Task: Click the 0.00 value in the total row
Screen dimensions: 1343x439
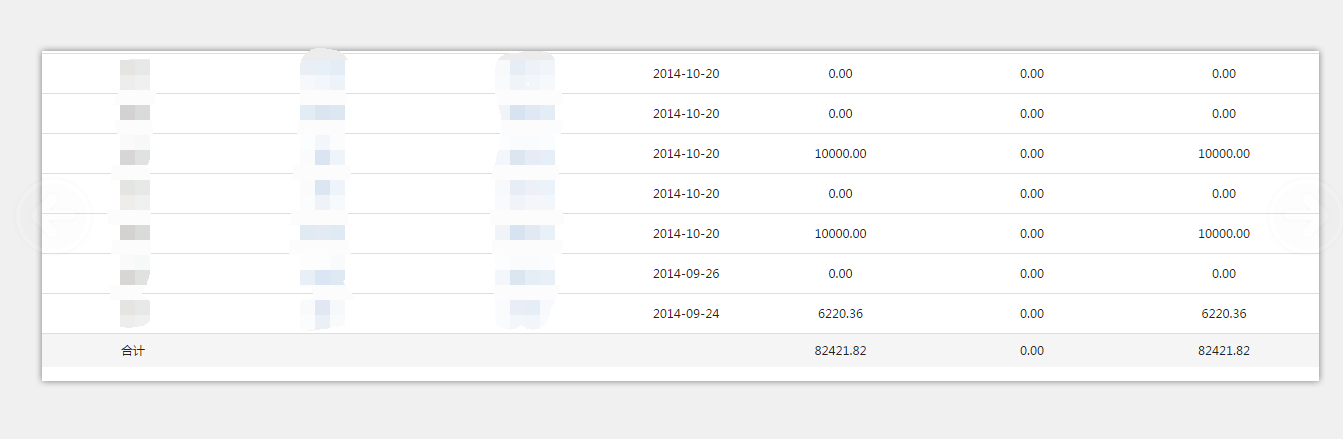Action: (1032, 351)
